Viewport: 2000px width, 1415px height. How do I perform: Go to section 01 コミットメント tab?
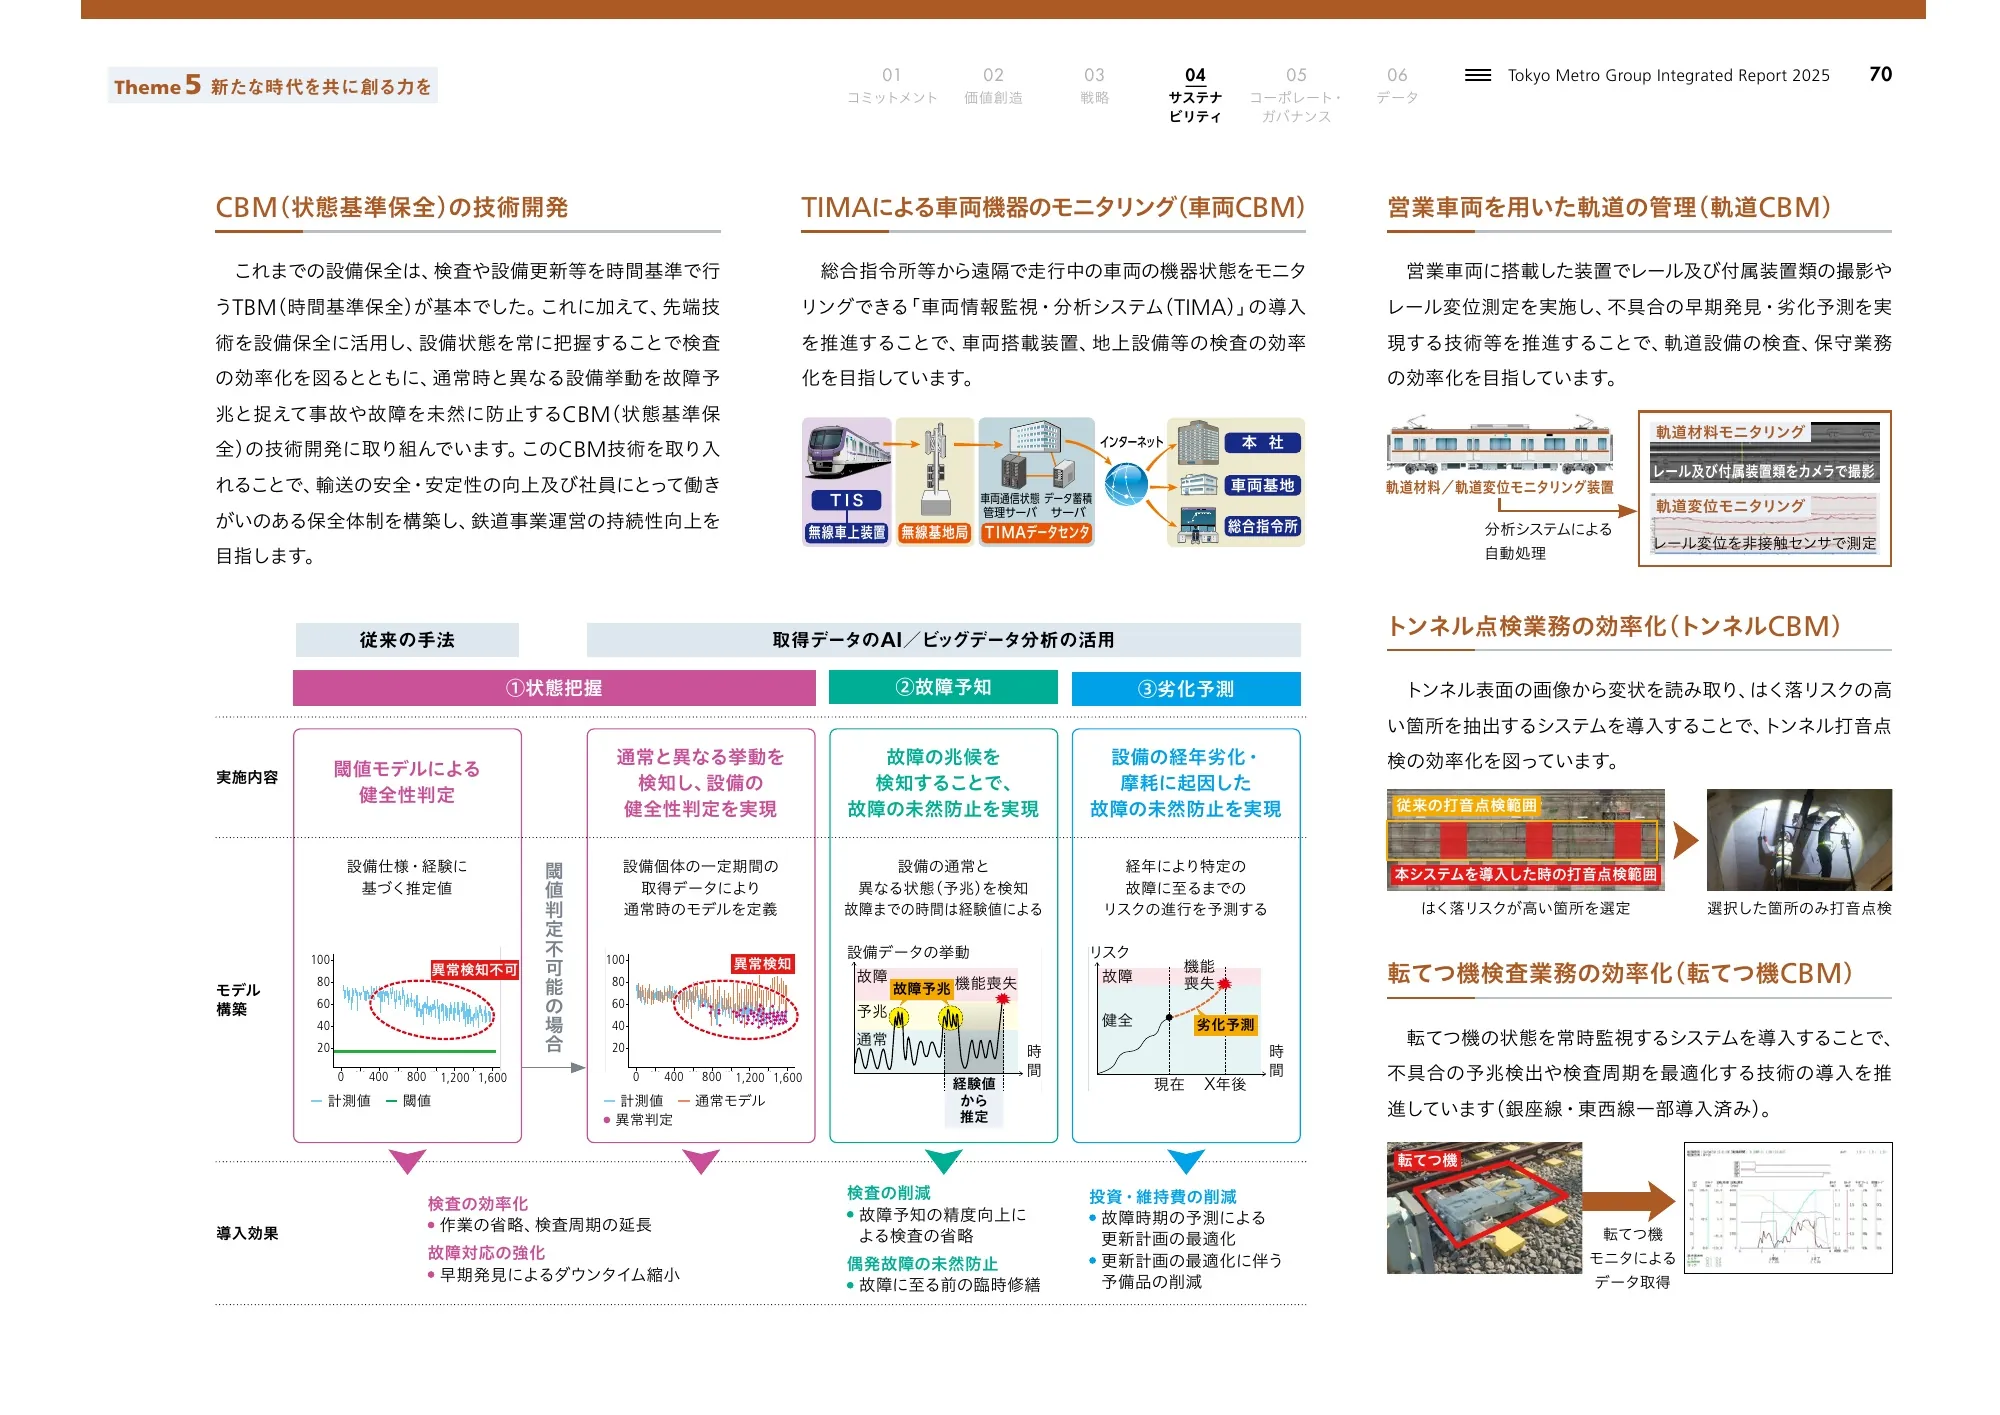[x=892, y=86]
